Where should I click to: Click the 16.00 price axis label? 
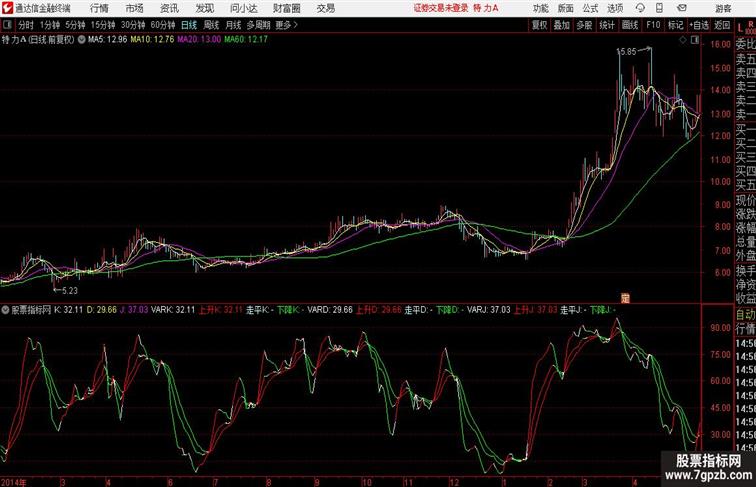point(720,44)
